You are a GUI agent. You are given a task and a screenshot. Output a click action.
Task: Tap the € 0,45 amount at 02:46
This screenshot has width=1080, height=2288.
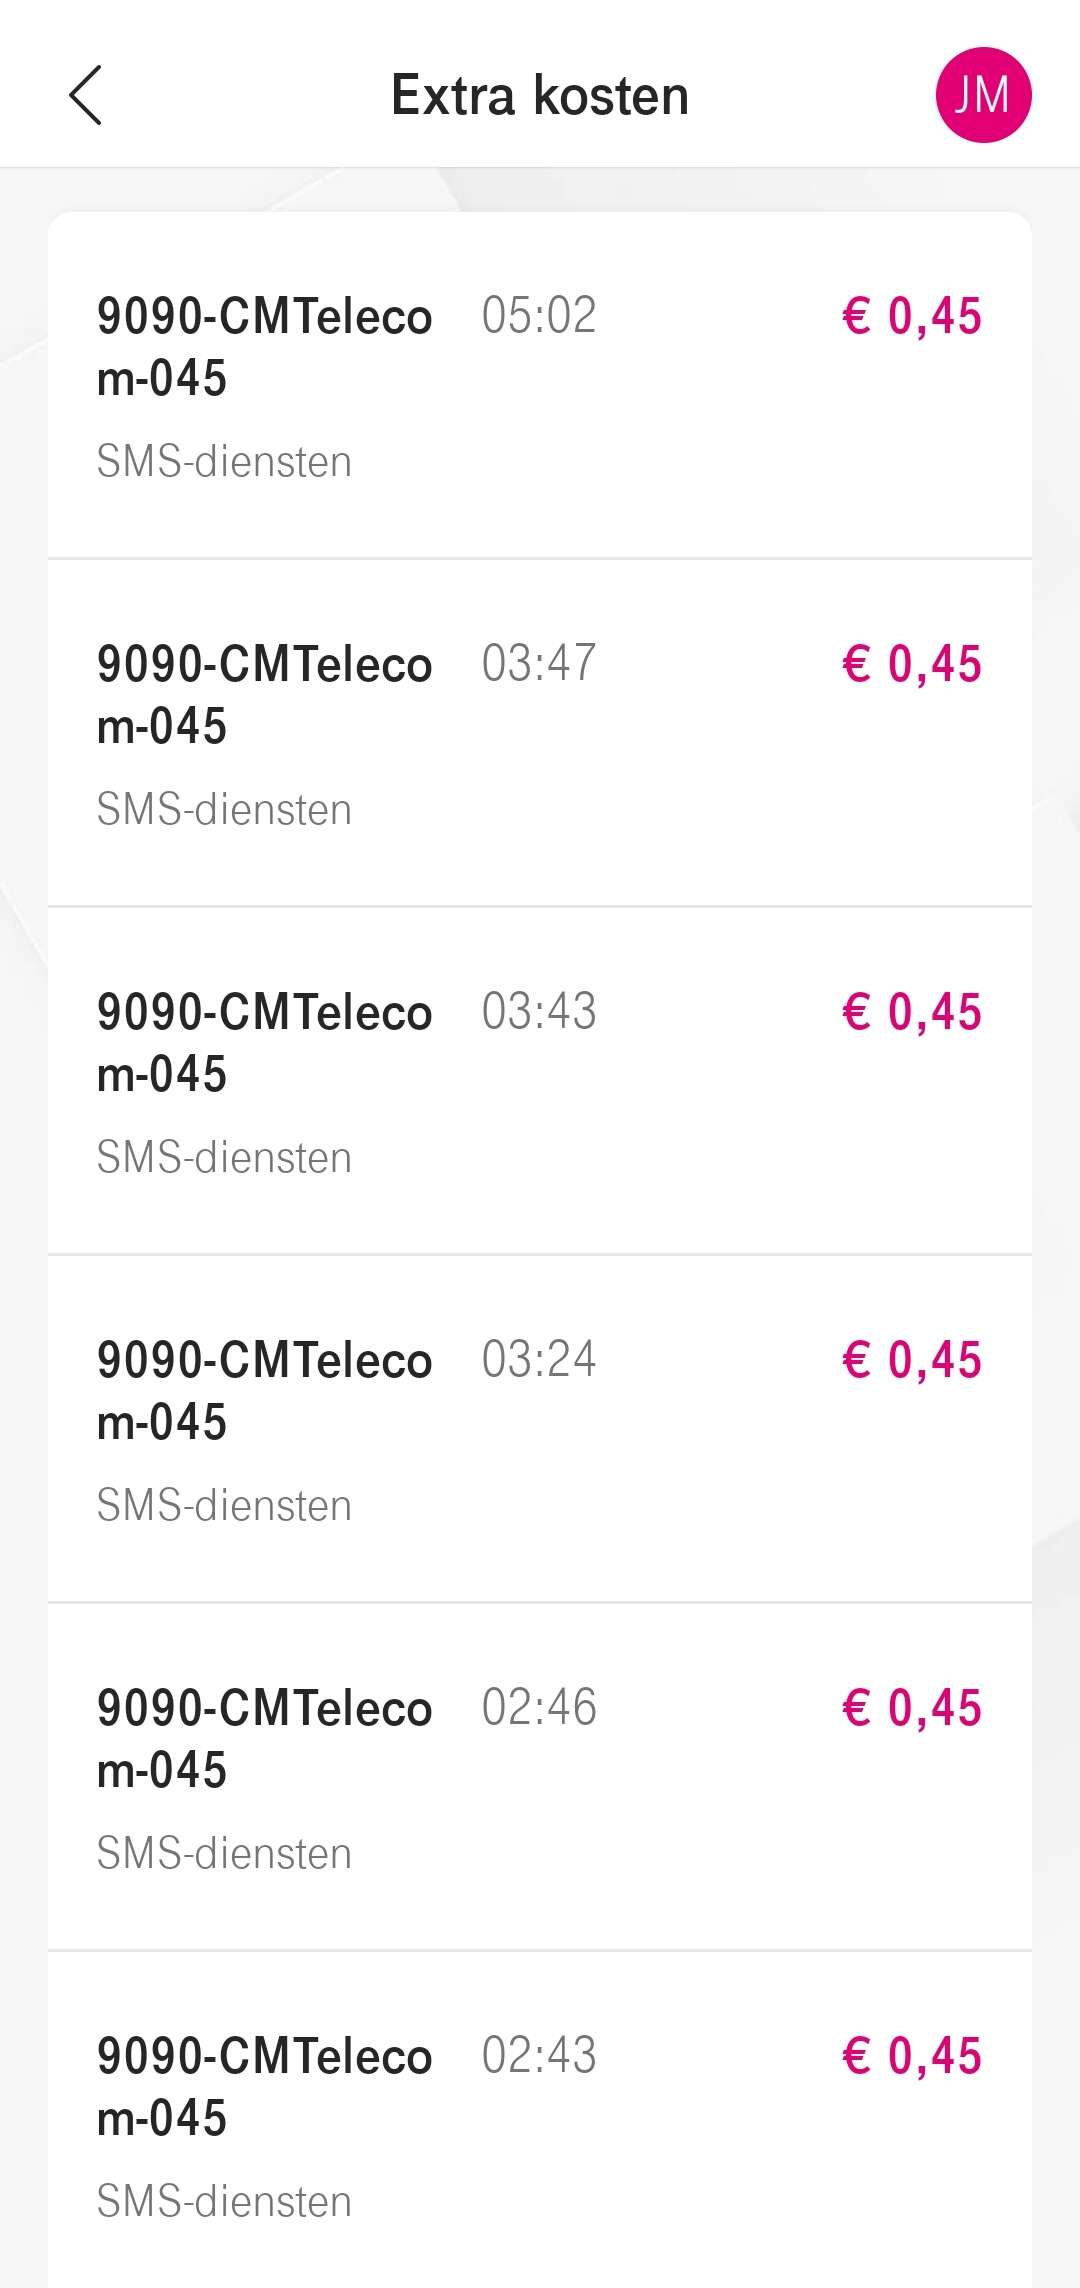point(912,1708)
